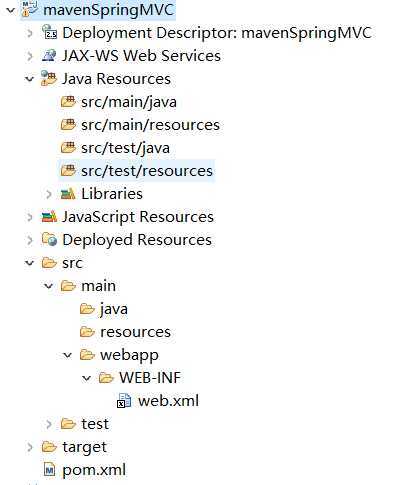Viewport: 415px width, 485px height.
Task: Click the JAX-WS Web Services icon
Action: click(49, 55)
